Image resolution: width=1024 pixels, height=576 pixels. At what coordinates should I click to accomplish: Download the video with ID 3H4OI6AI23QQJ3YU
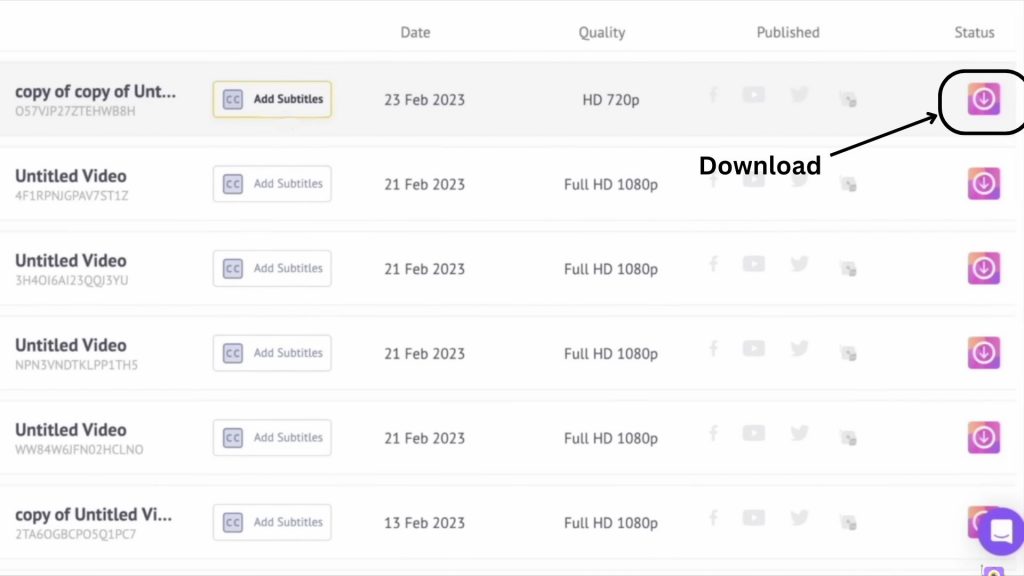tap(984, 268)
